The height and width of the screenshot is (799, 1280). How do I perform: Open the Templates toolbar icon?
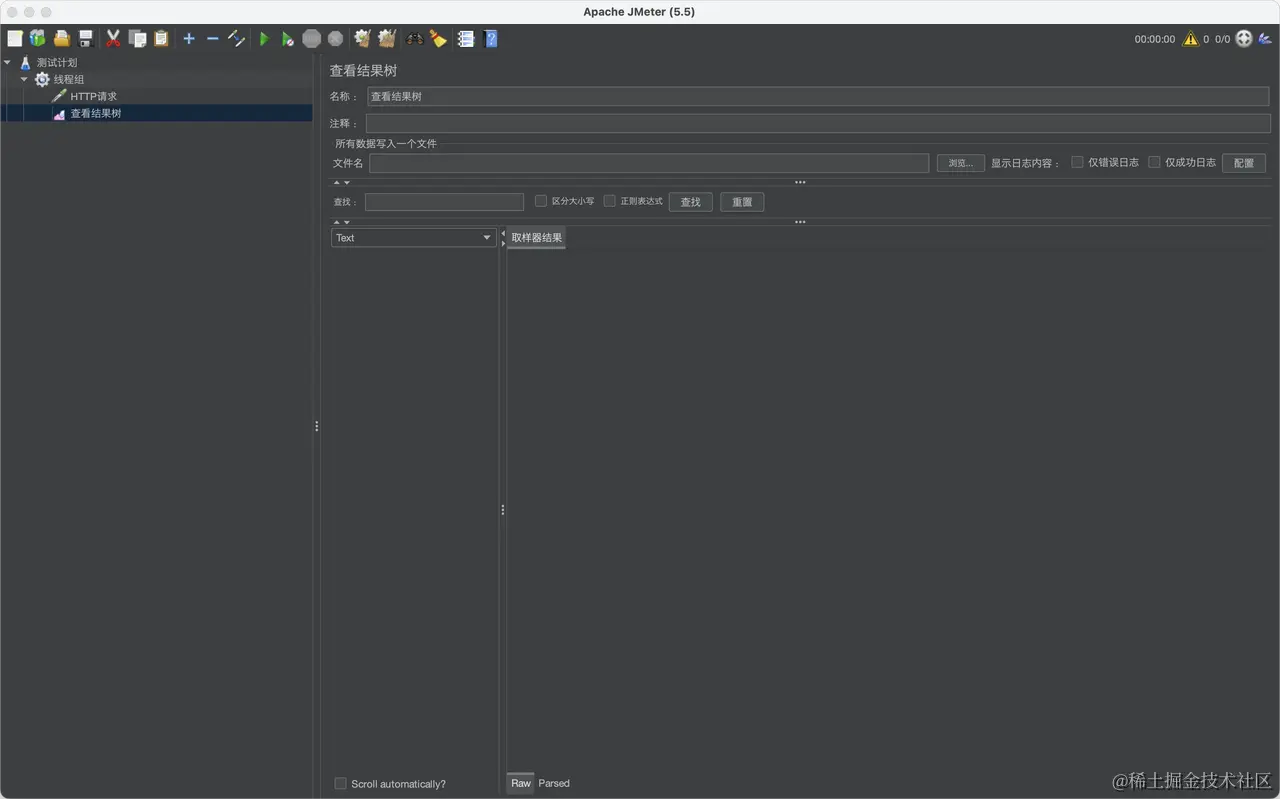(x=38, y=39)
